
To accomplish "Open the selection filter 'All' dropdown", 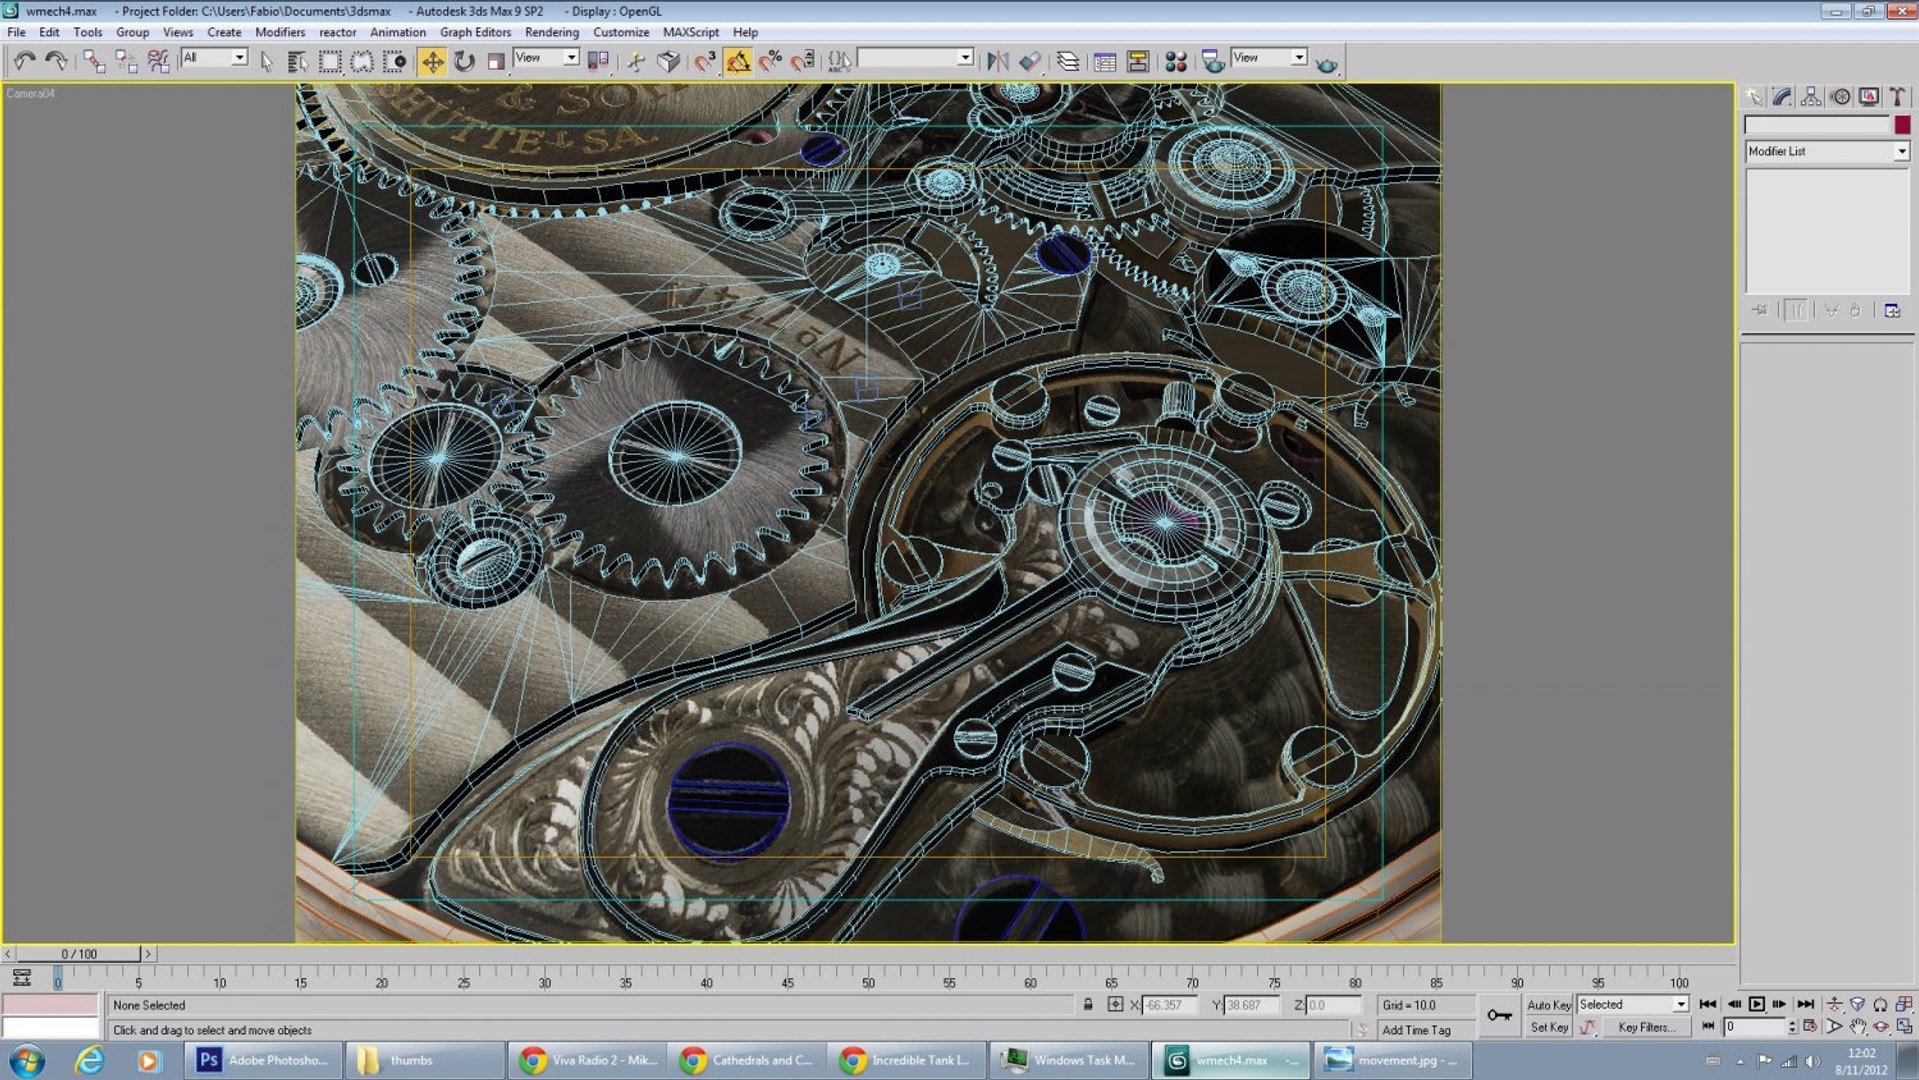I will click(x=214, y=58).
